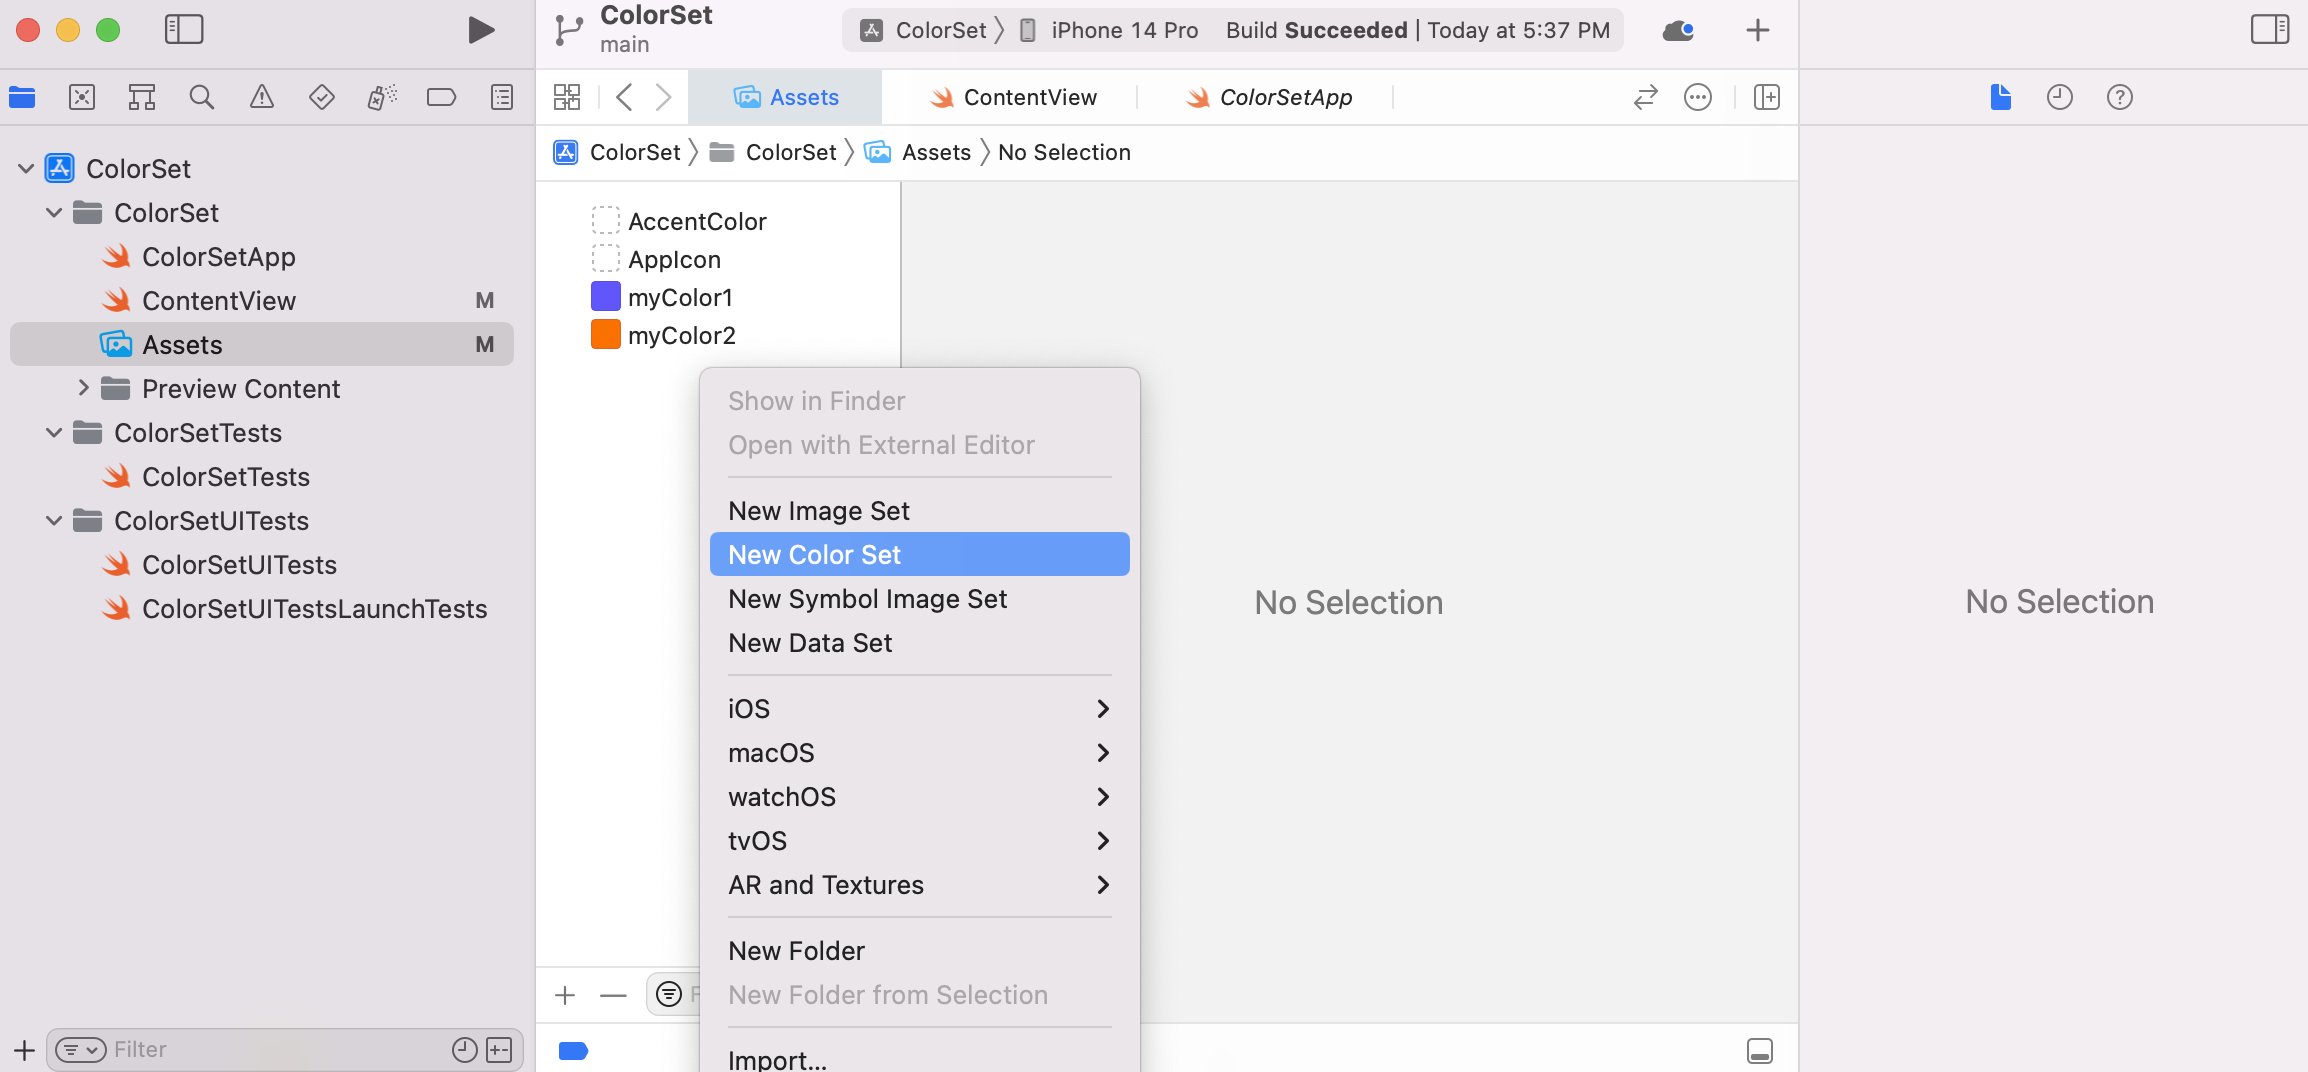The height and width of the screenshot is (1072, 2308).
Task: Click the blue breakpoint tag indicator
Action: [x=573, y=1050]
